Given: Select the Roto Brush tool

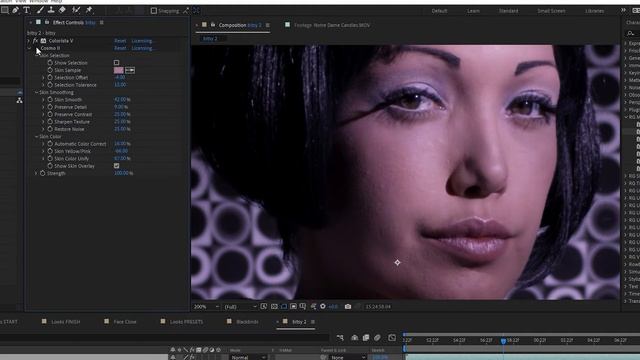Looking at the screenshot, I should point(76,10).
